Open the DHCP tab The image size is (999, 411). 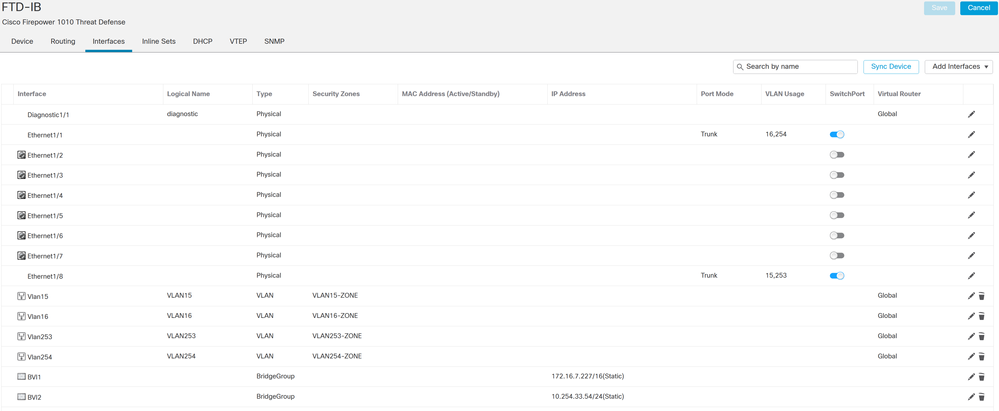click(203, 41)
